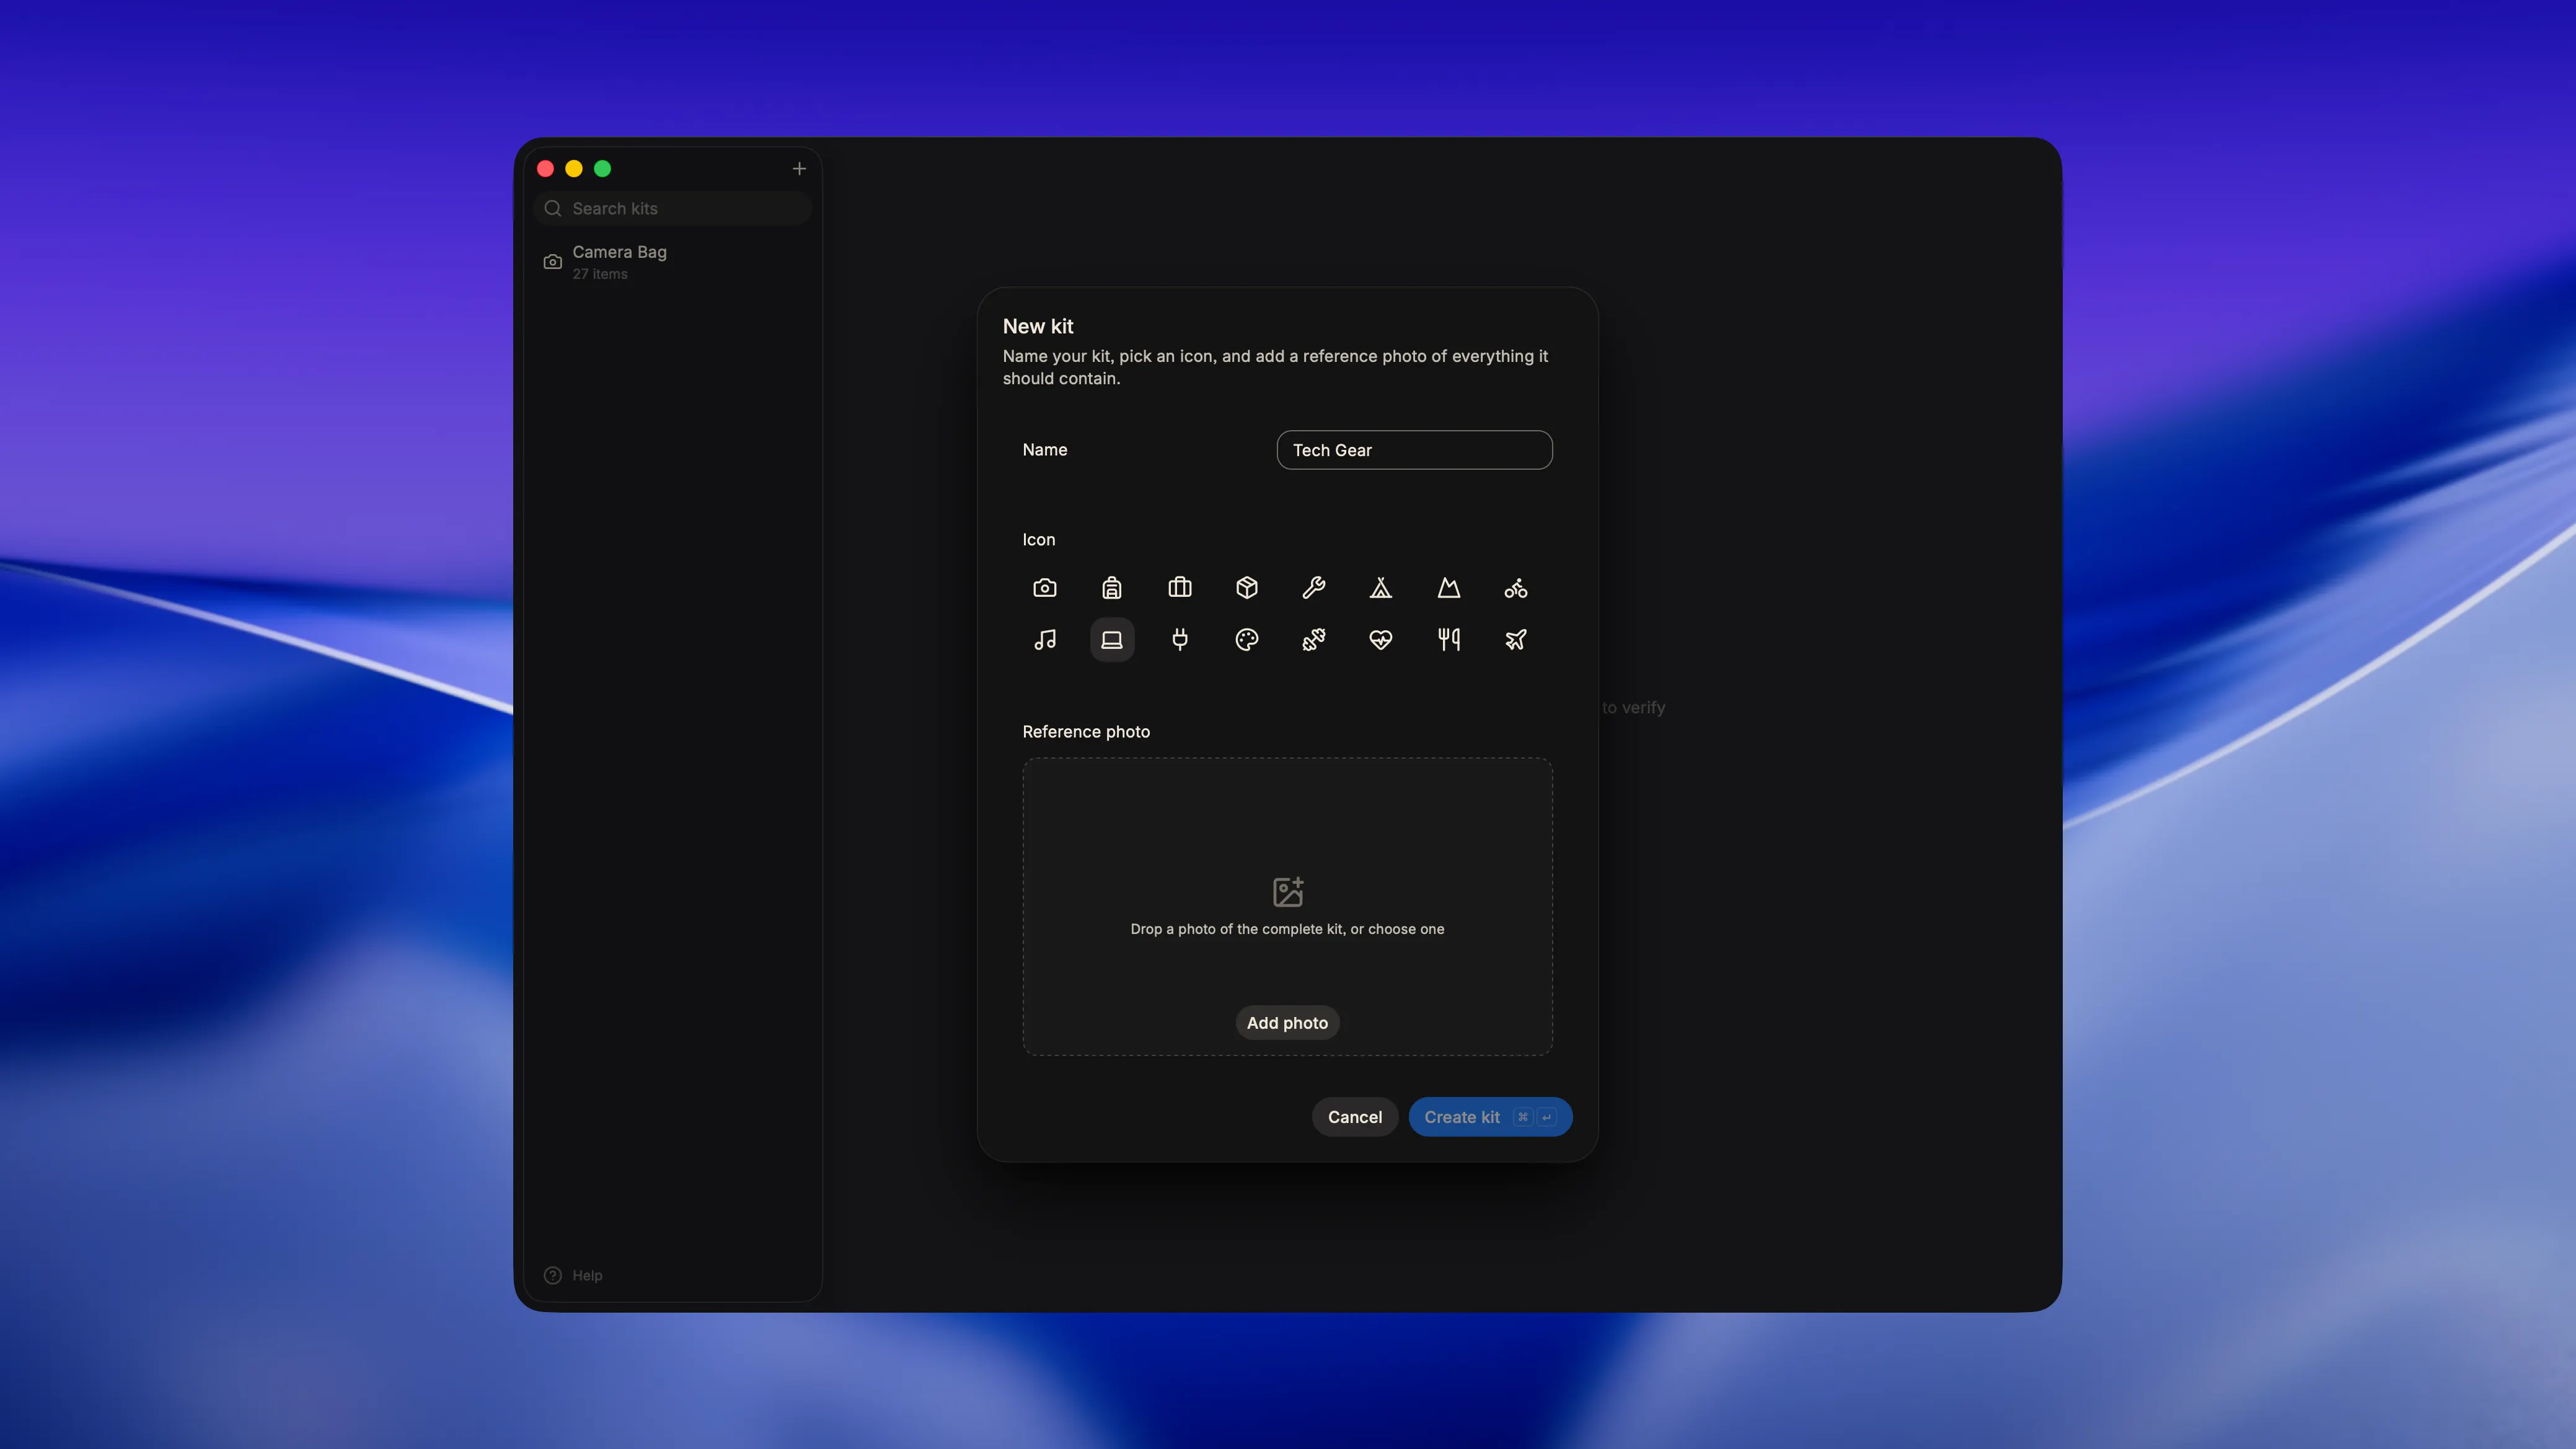Close the window with red button
Viewport: 2576px width, 1449px height.
point(545,168)
